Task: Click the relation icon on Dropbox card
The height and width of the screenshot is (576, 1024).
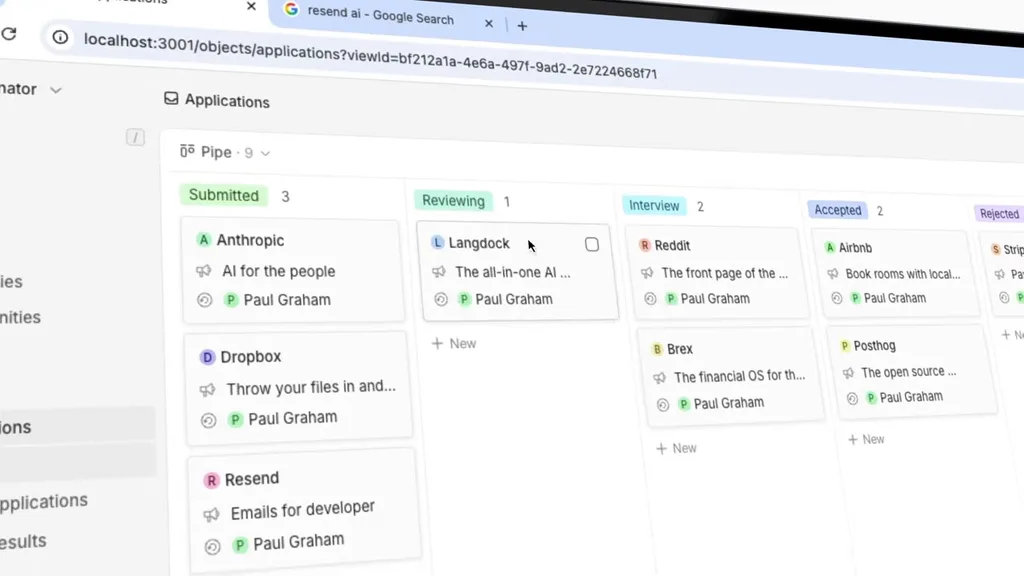Action: tap(208, 421)
